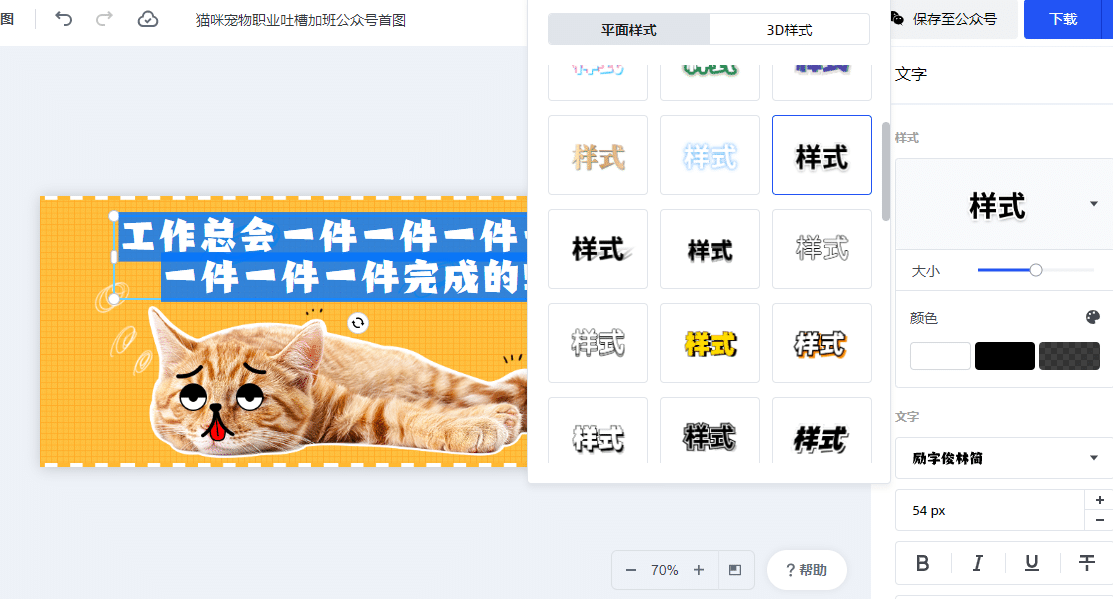Select the black color swatch
Viewport: 1113px width, 599px height.
coord(1004,356)
